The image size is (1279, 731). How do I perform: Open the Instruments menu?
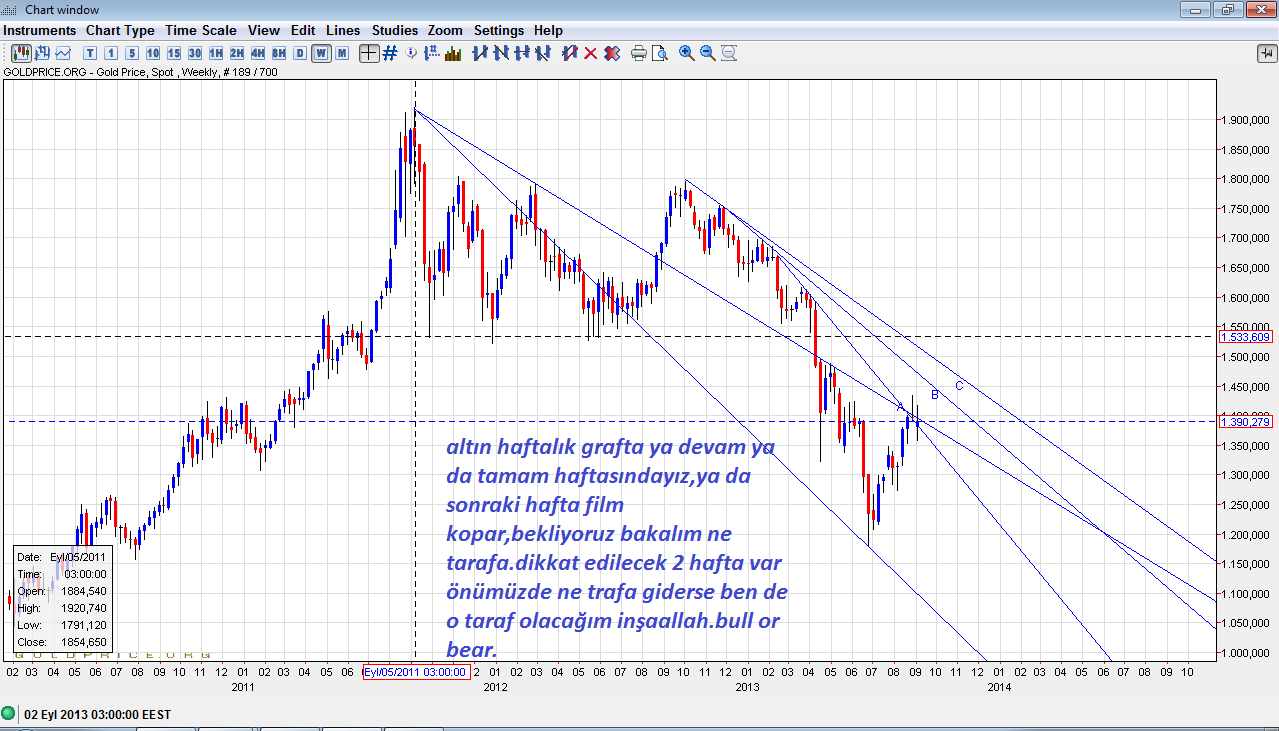(x=40, y=30)
